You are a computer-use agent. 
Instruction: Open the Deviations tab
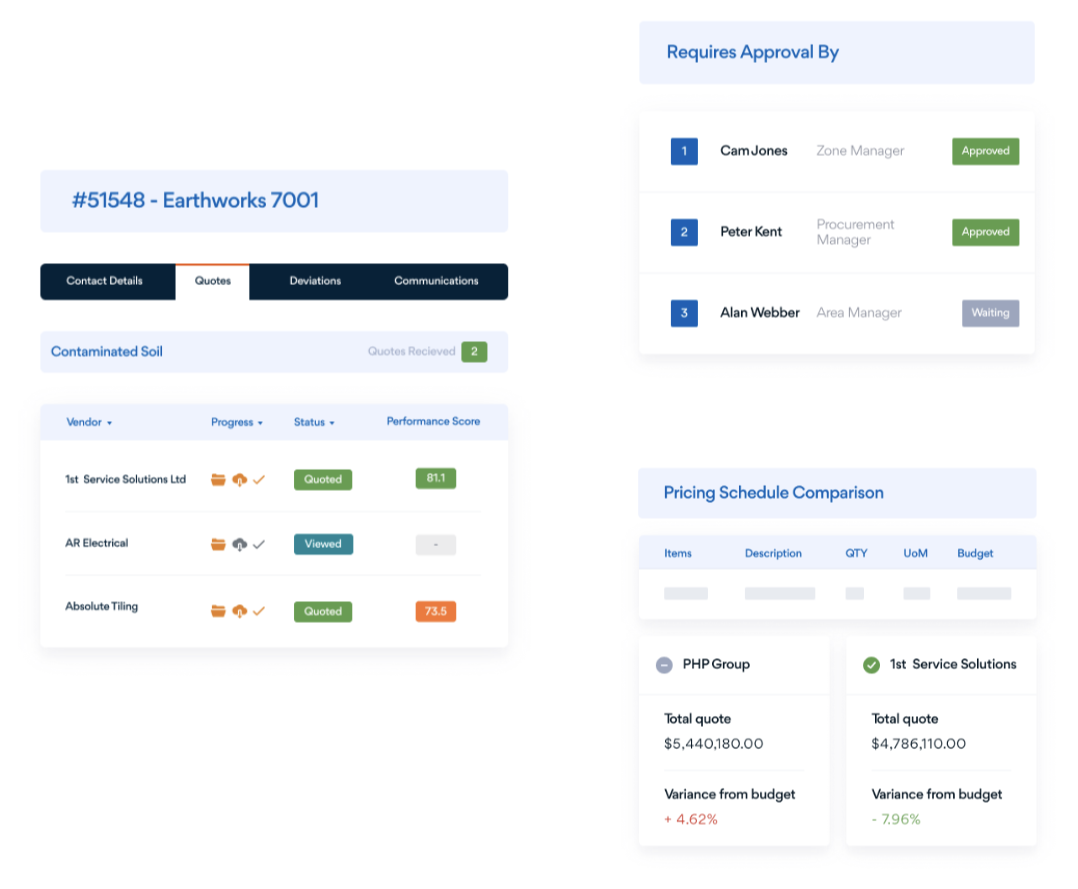(x=315, y=281)
